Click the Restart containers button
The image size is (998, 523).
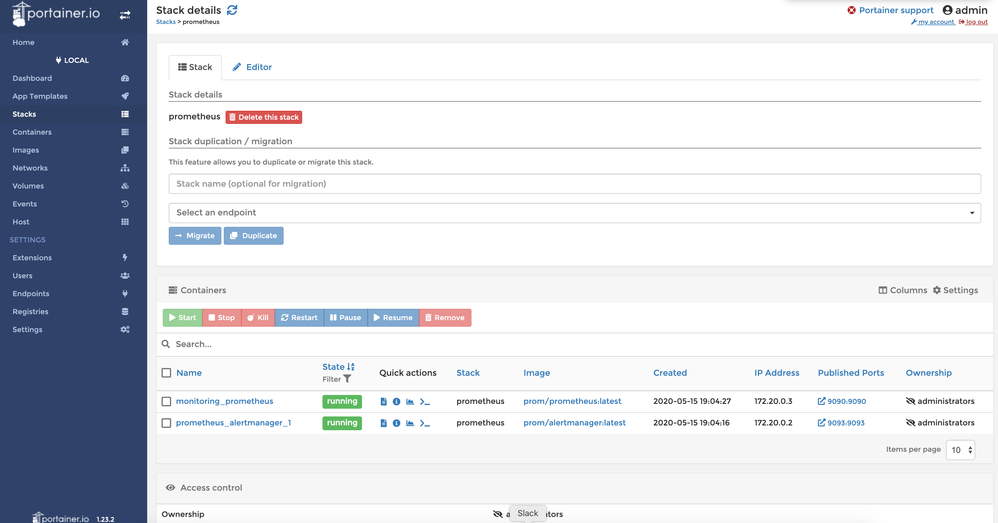pos(299,317)
